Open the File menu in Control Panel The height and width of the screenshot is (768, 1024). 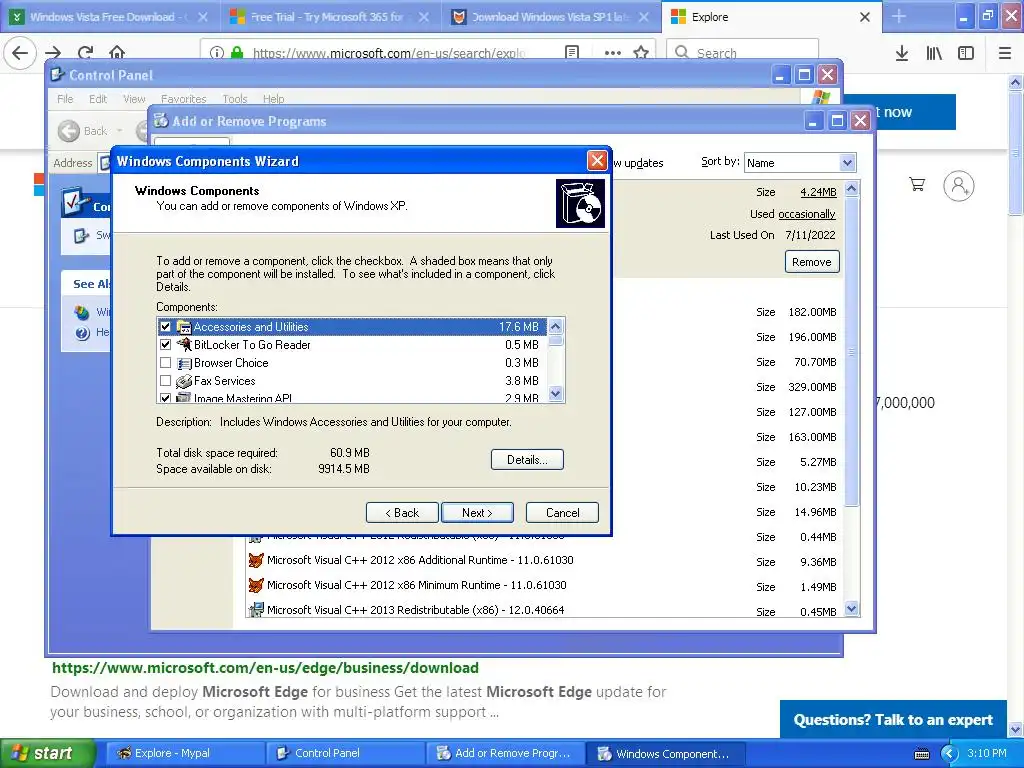pyautogui.click(x=65, y=99)
